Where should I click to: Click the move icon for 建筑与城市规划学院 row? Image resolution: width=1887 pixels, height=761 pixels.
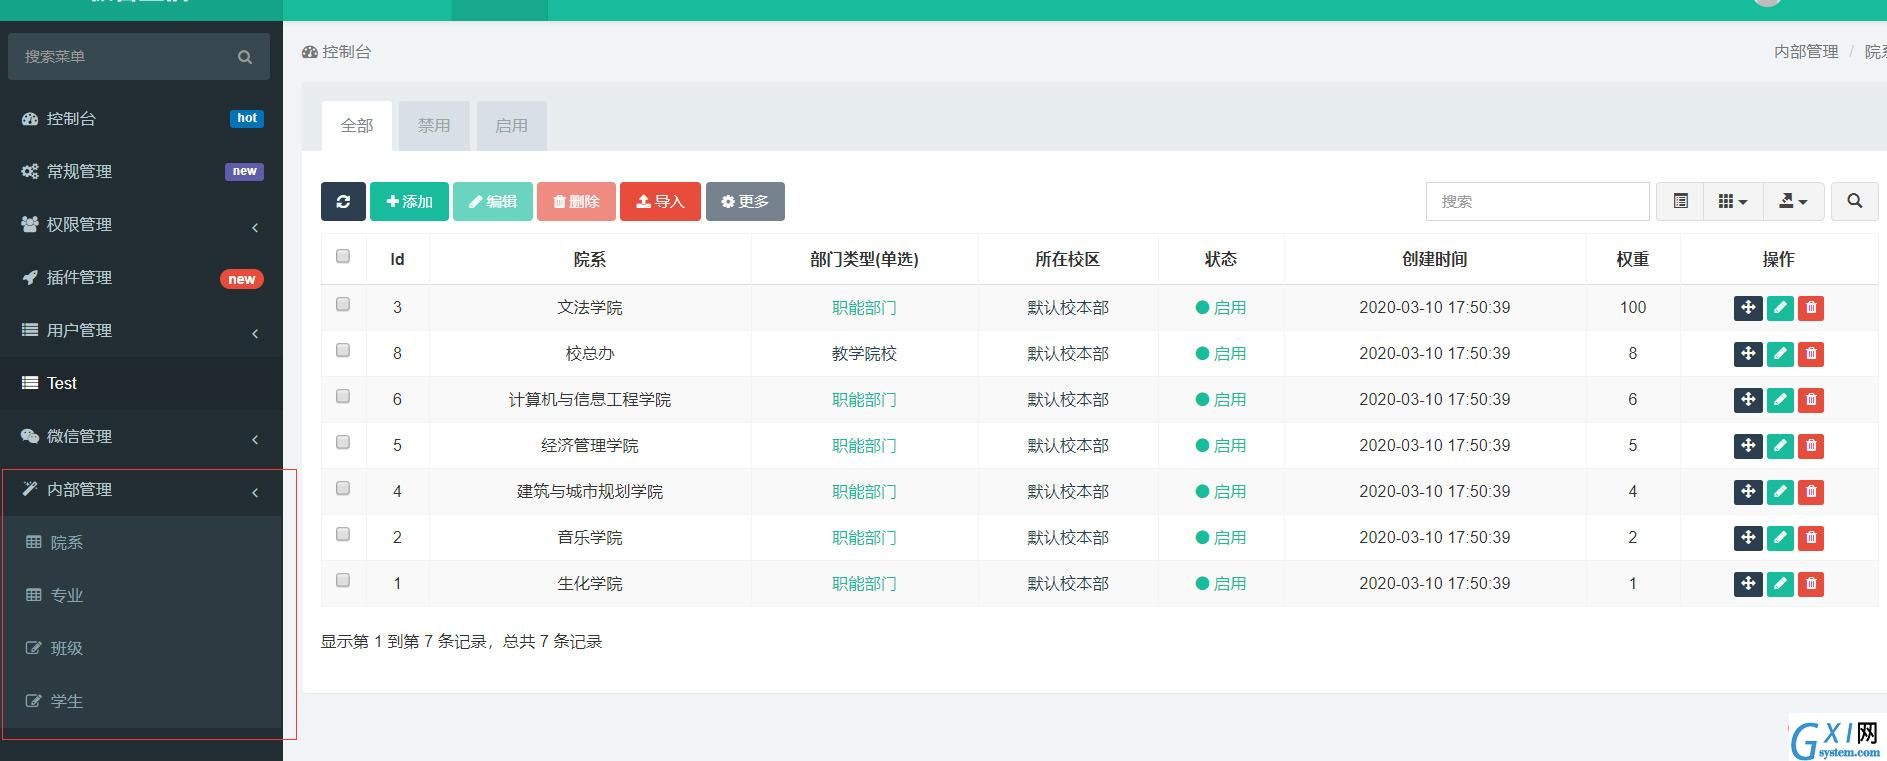(1748, 492)
